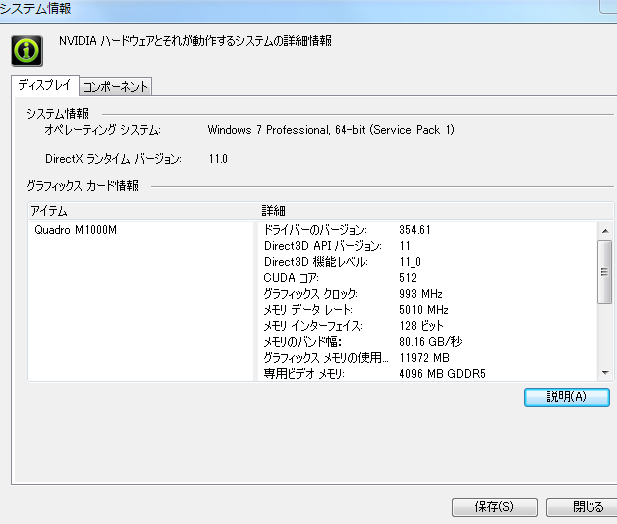Click the 説明(A) button

[567, 397]
